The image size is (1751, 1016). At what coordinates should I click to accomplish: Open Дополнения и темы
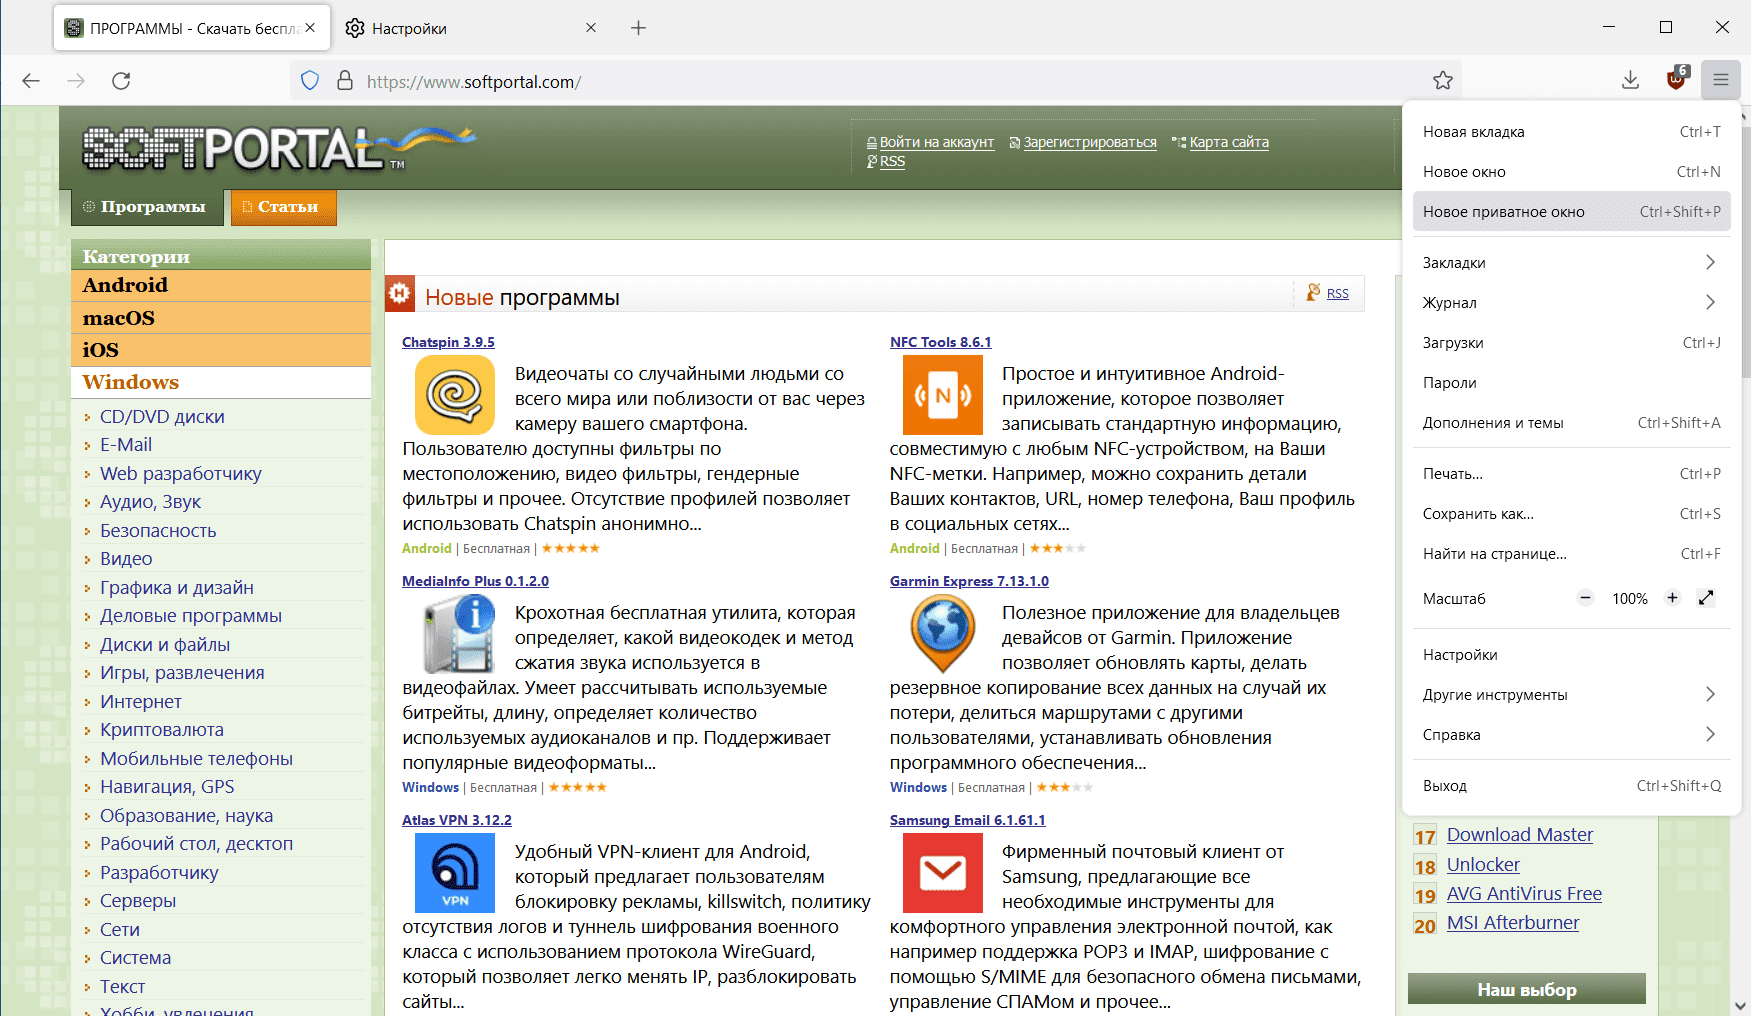[x=1571, y=422]
